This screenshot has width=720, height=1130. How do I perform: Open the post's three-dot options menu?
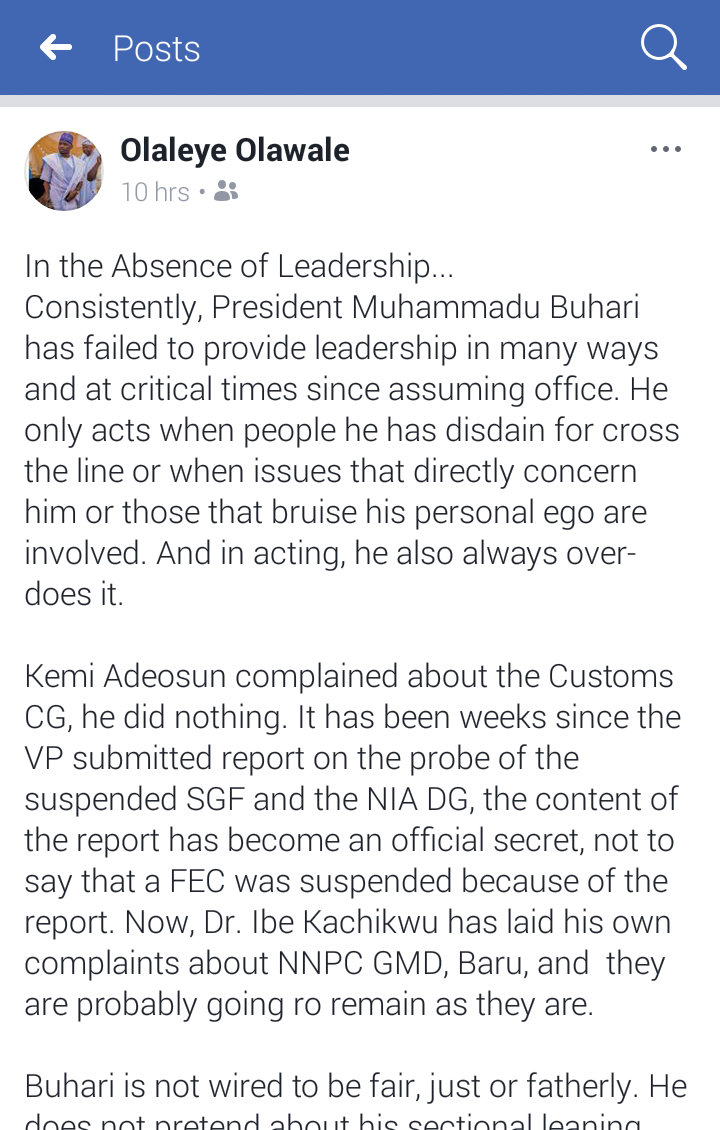point(665,150)
